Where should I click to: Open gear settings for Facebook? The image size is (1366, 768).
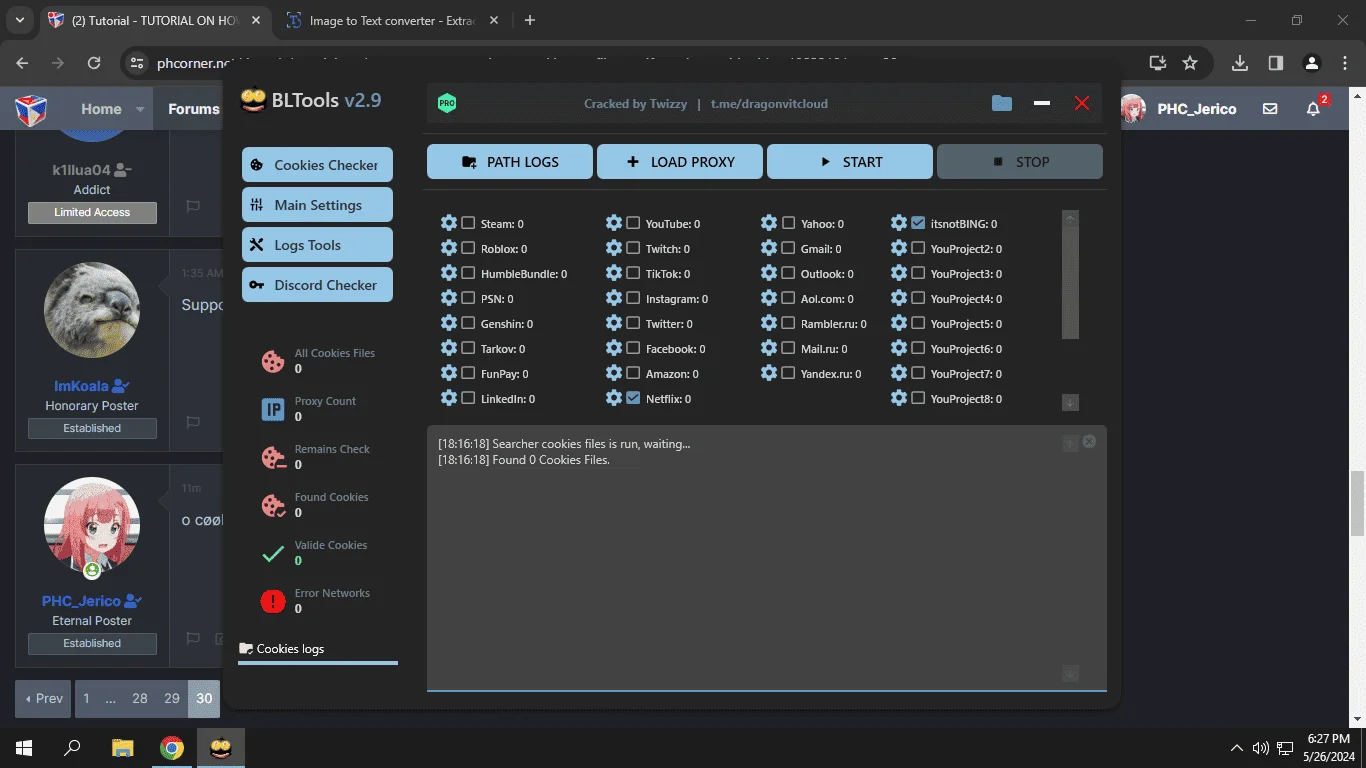click(x=614, y=348)
